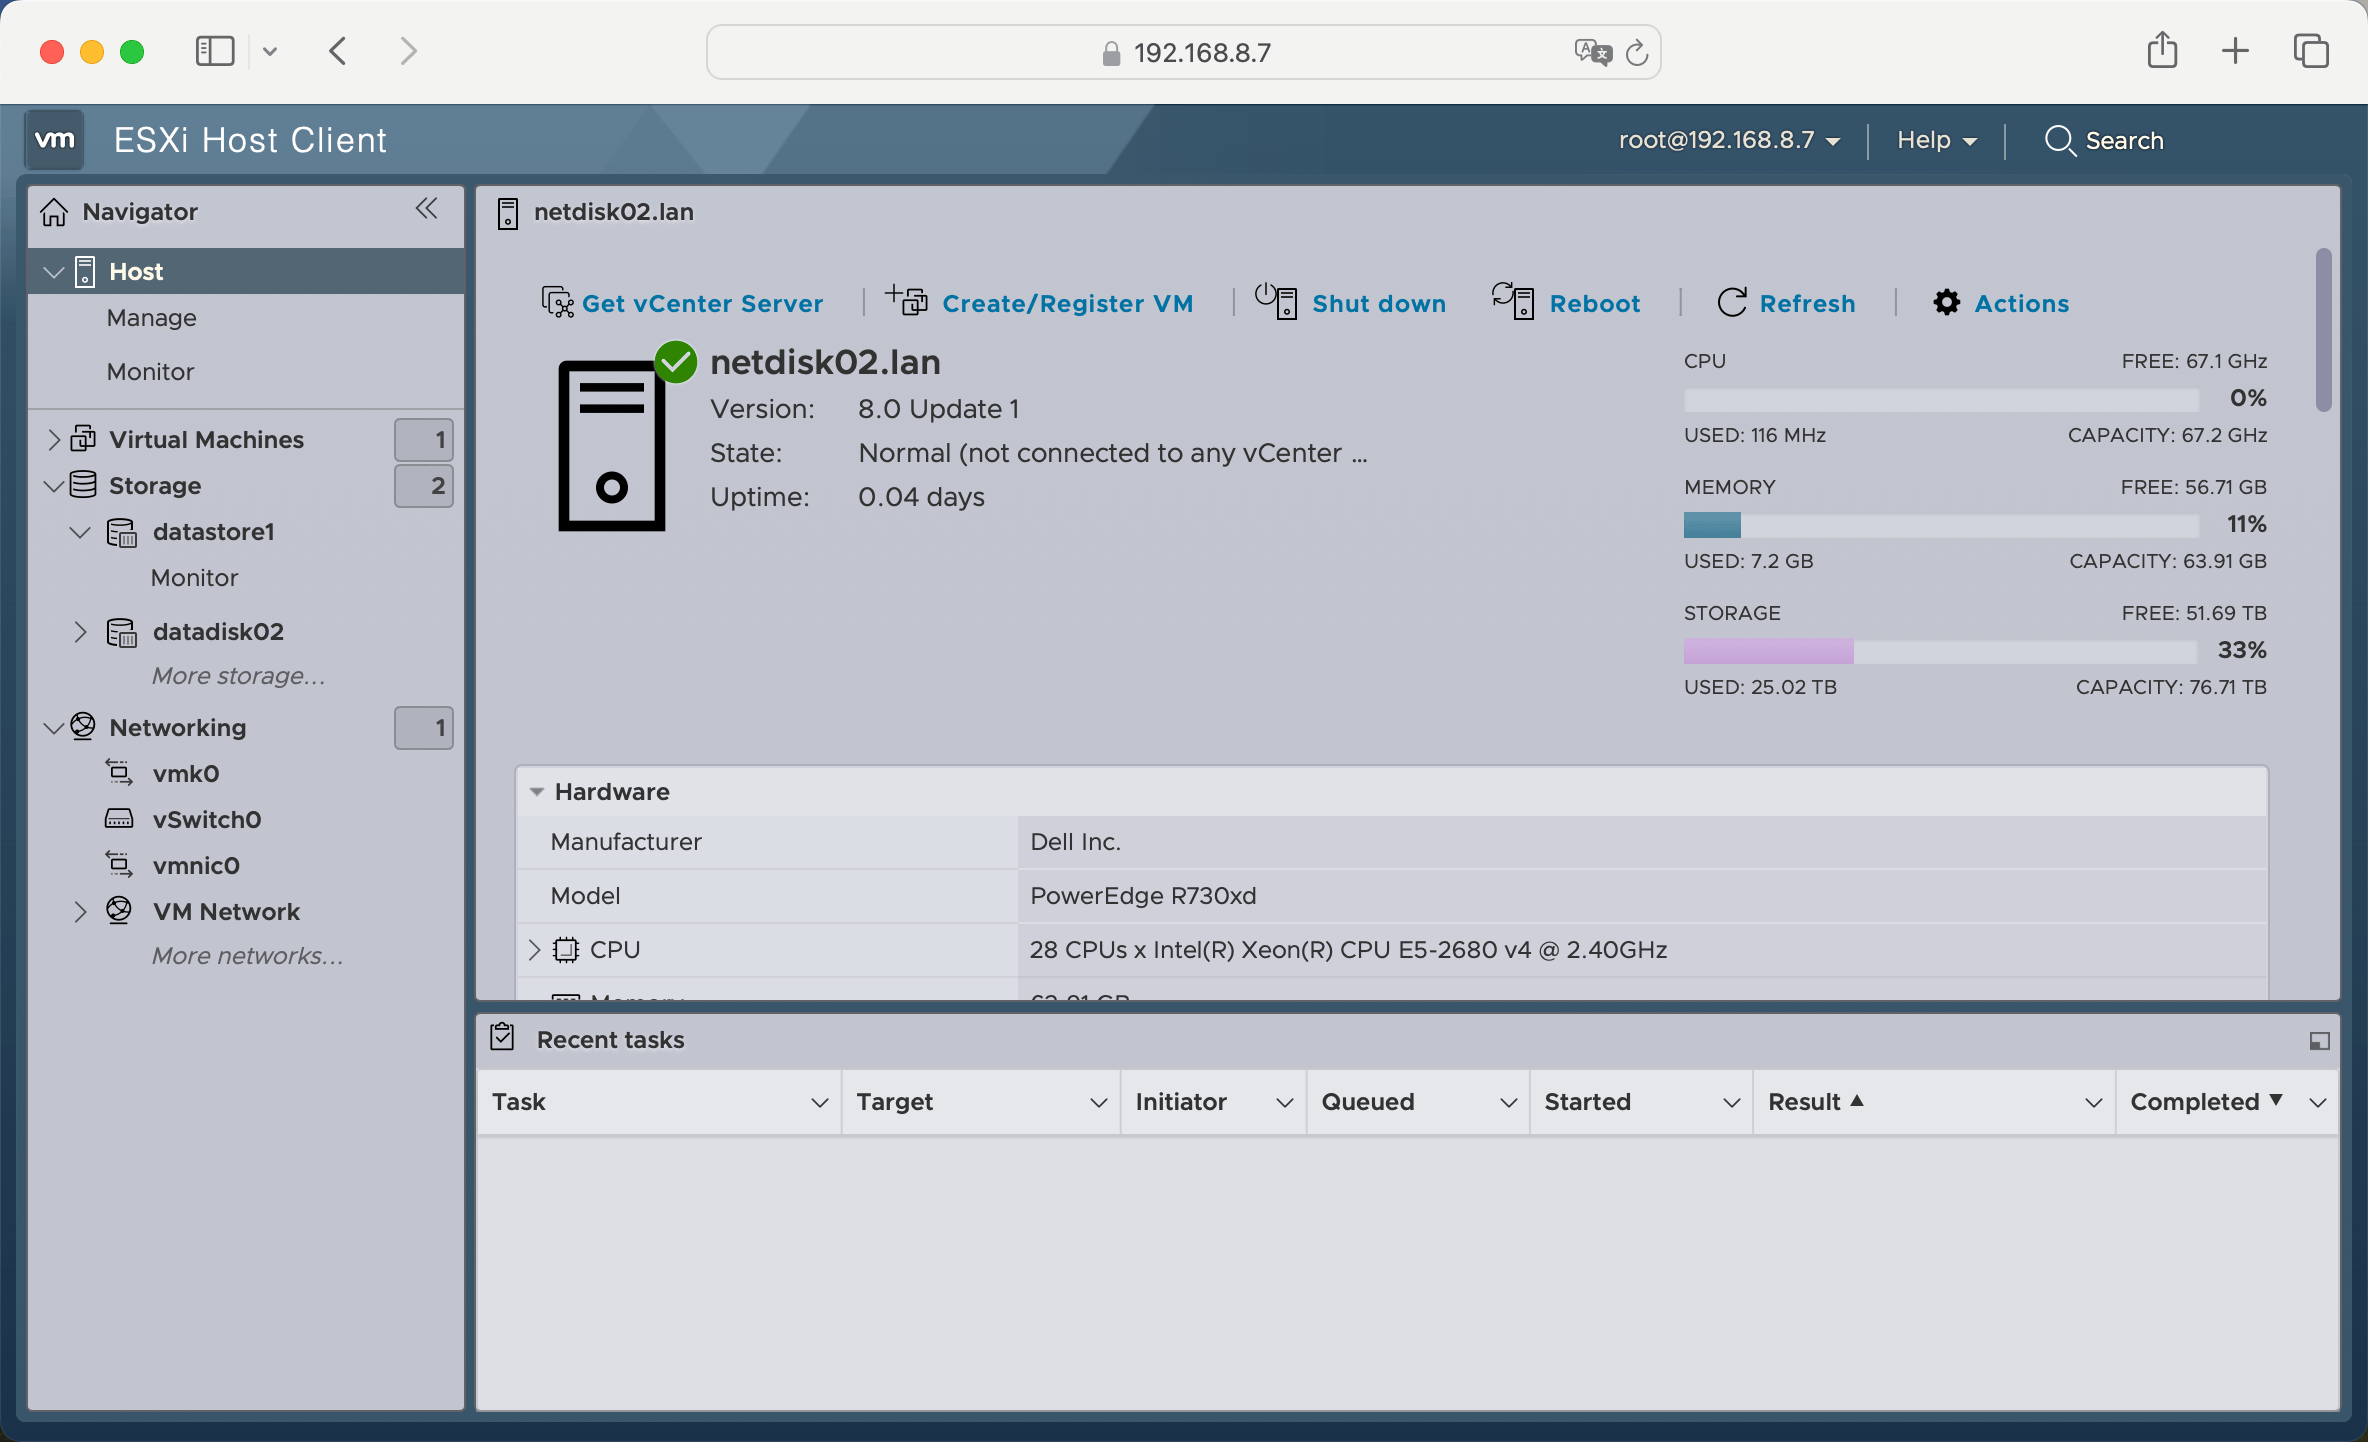Open the root@192.168.8.7 user dropdown
Screen dimensions: 2368x1442
tap(1729, 140)
